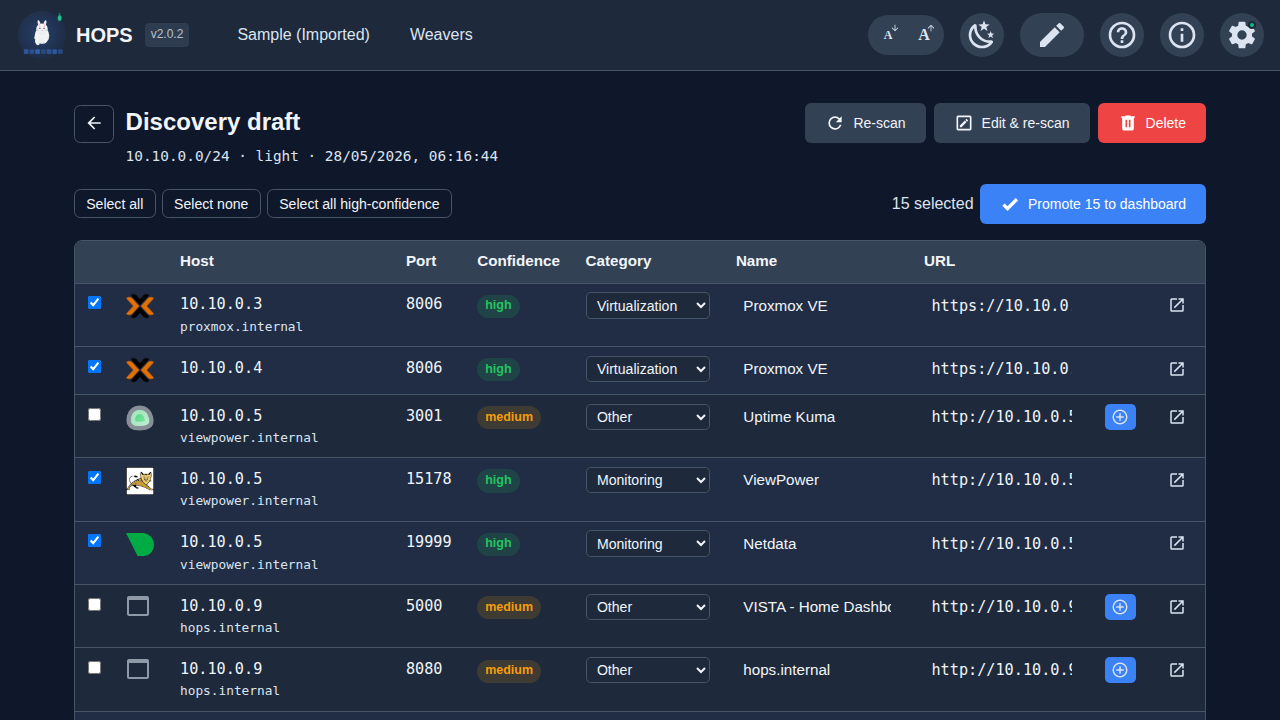Image resolution: width=1280 pixels, height=720 pixels.
Task: Open external link for Uptime Kuma row
Action: pyautogui.click(x=1177, y=417)
